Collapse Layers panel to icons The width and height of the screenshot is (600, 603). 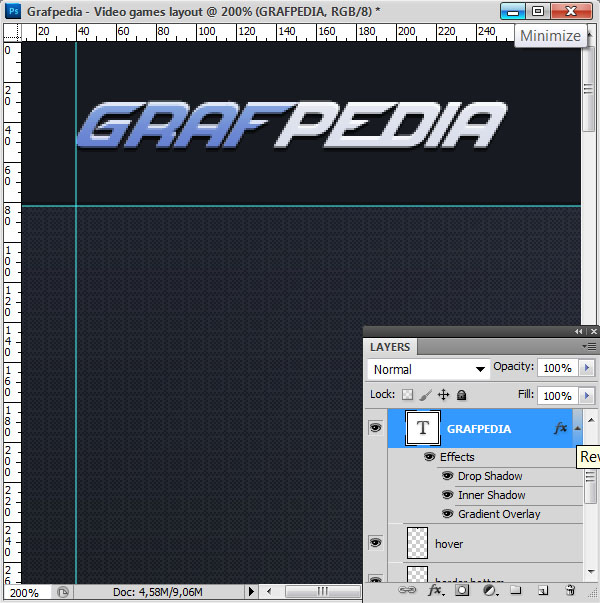tap(578, 331)
